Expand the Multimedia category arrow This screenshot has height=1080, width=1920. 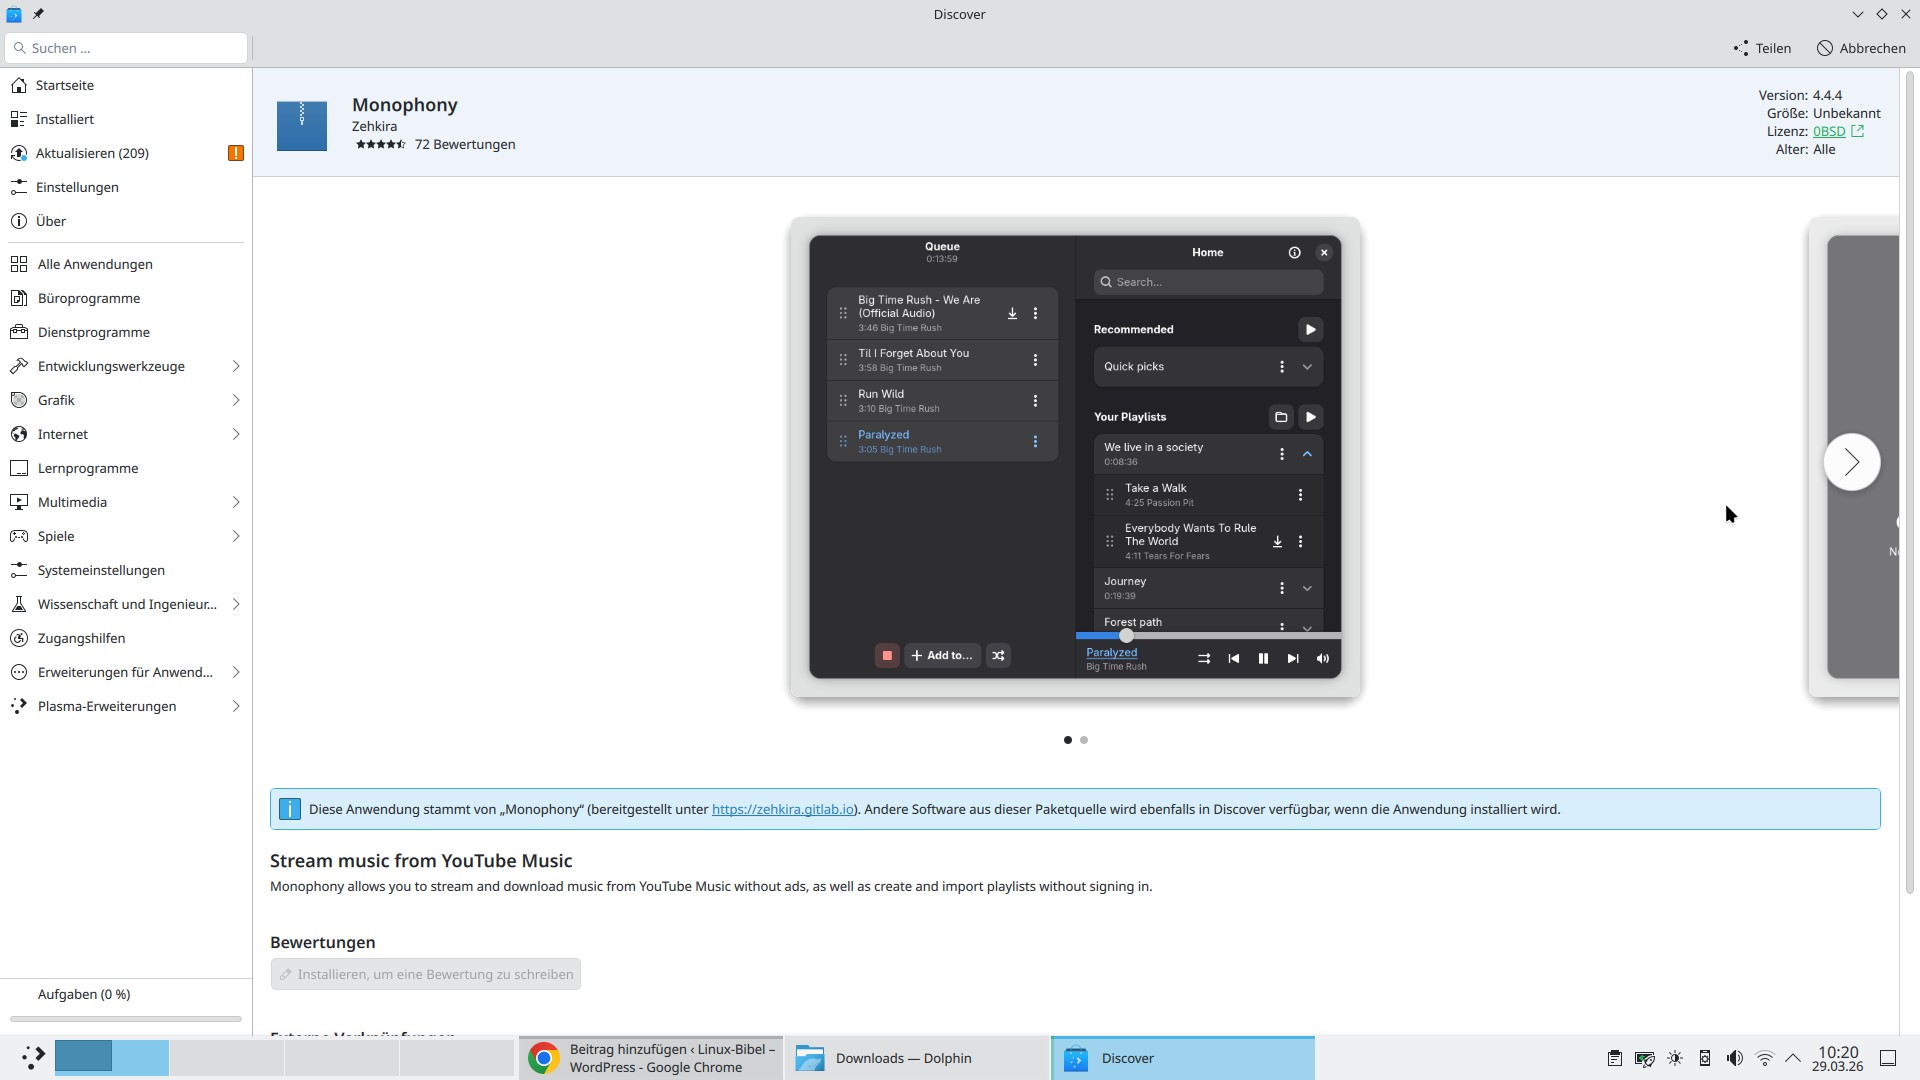coord(236,502)
